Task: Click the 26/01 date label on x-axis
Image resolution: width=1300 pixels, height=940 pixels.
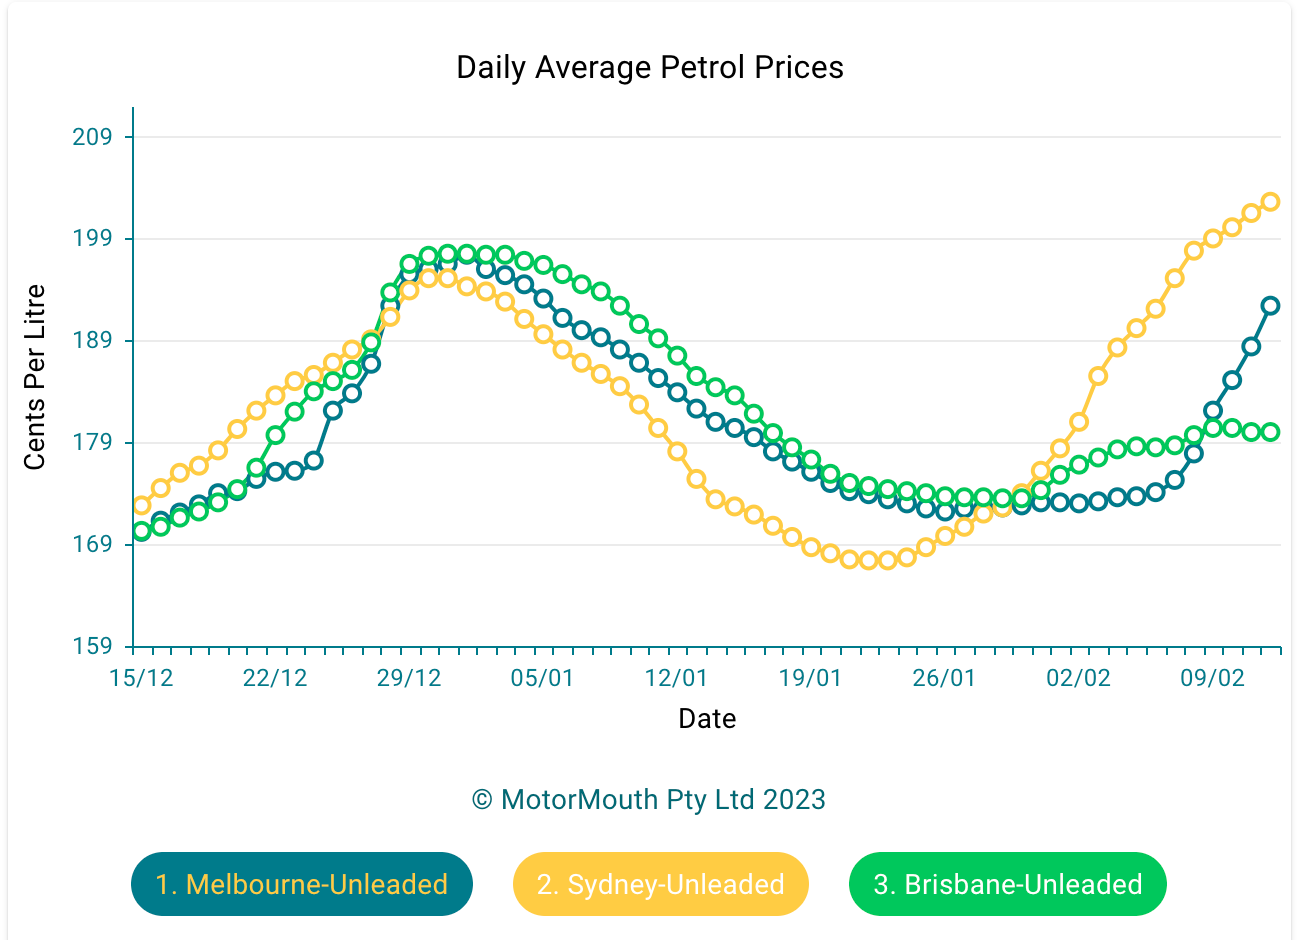Action: (944, 678)
